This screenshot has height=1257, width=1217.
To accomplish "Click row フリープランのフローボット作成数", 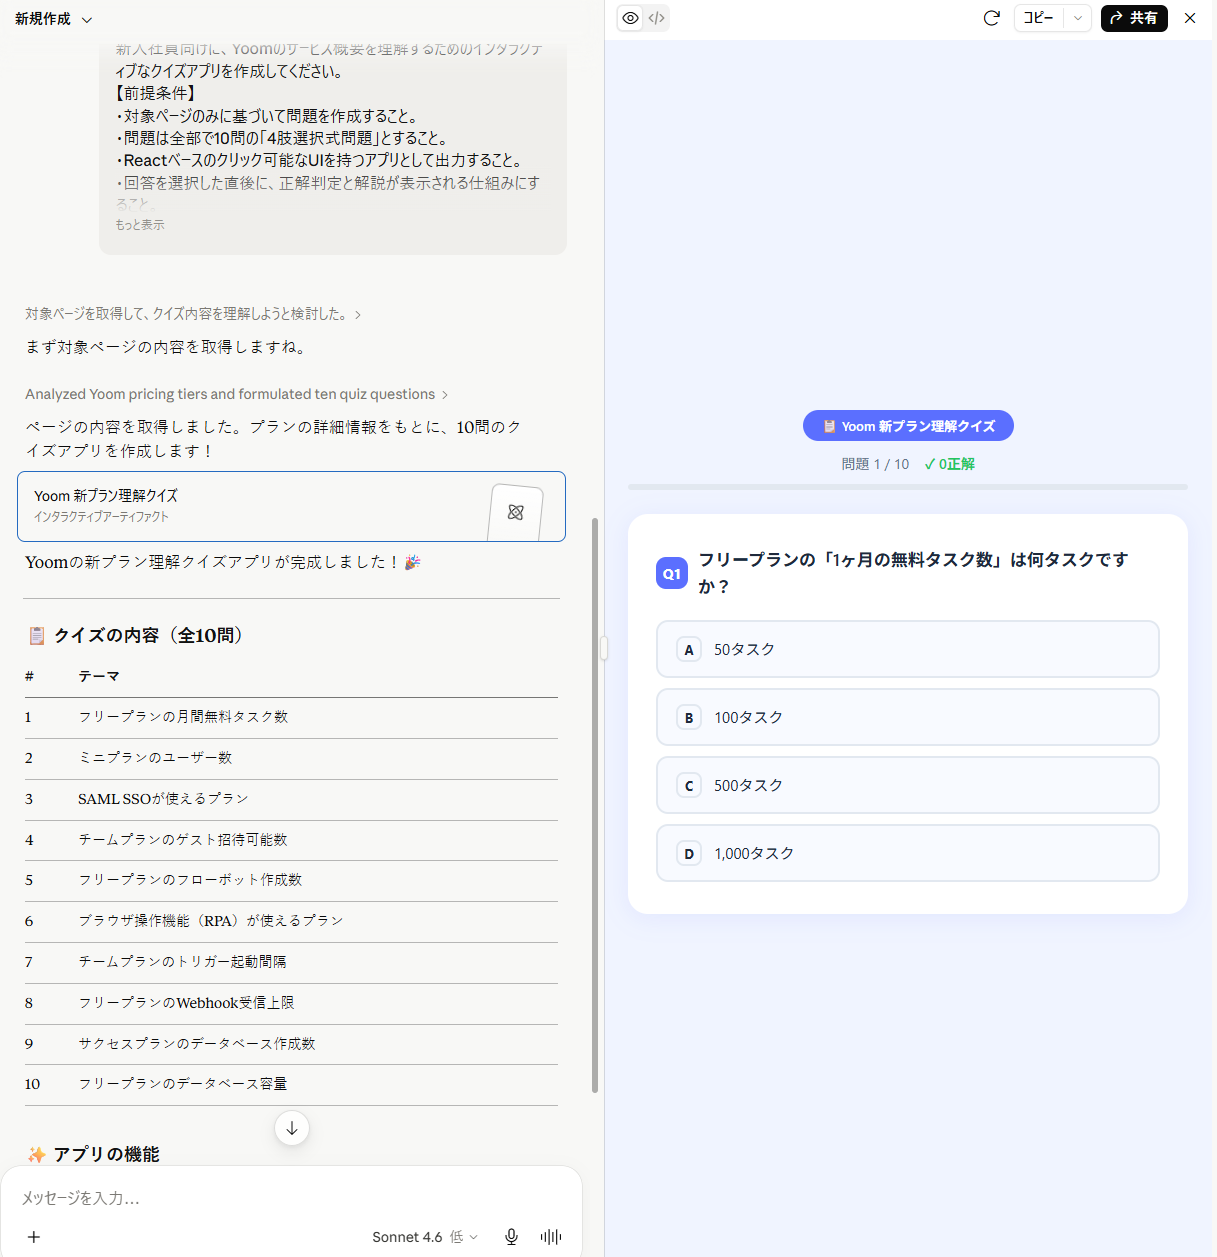I will (x=291, y=880).
